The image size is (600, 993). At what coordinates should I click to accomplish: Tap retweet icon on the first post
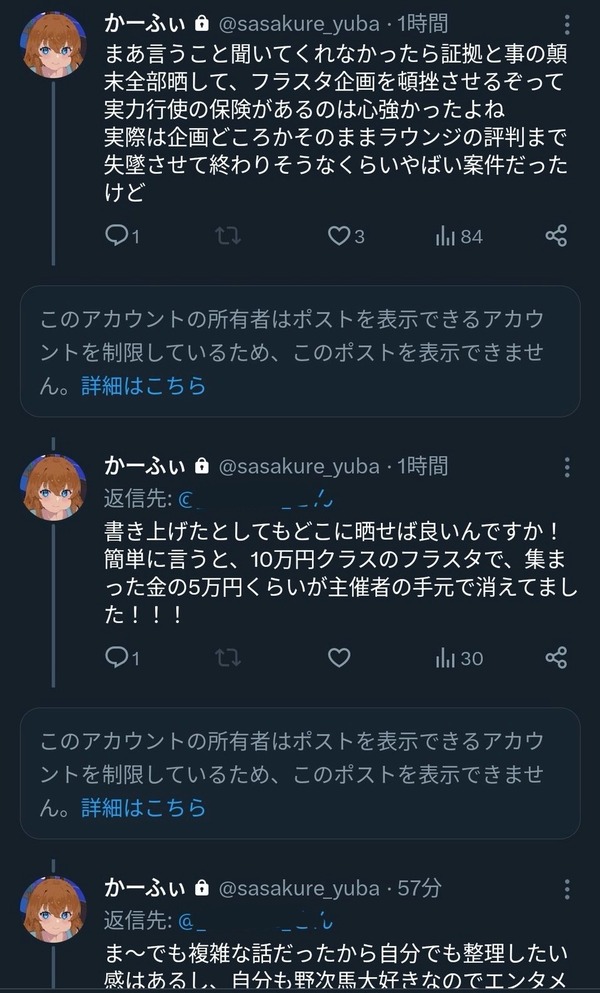227,236
